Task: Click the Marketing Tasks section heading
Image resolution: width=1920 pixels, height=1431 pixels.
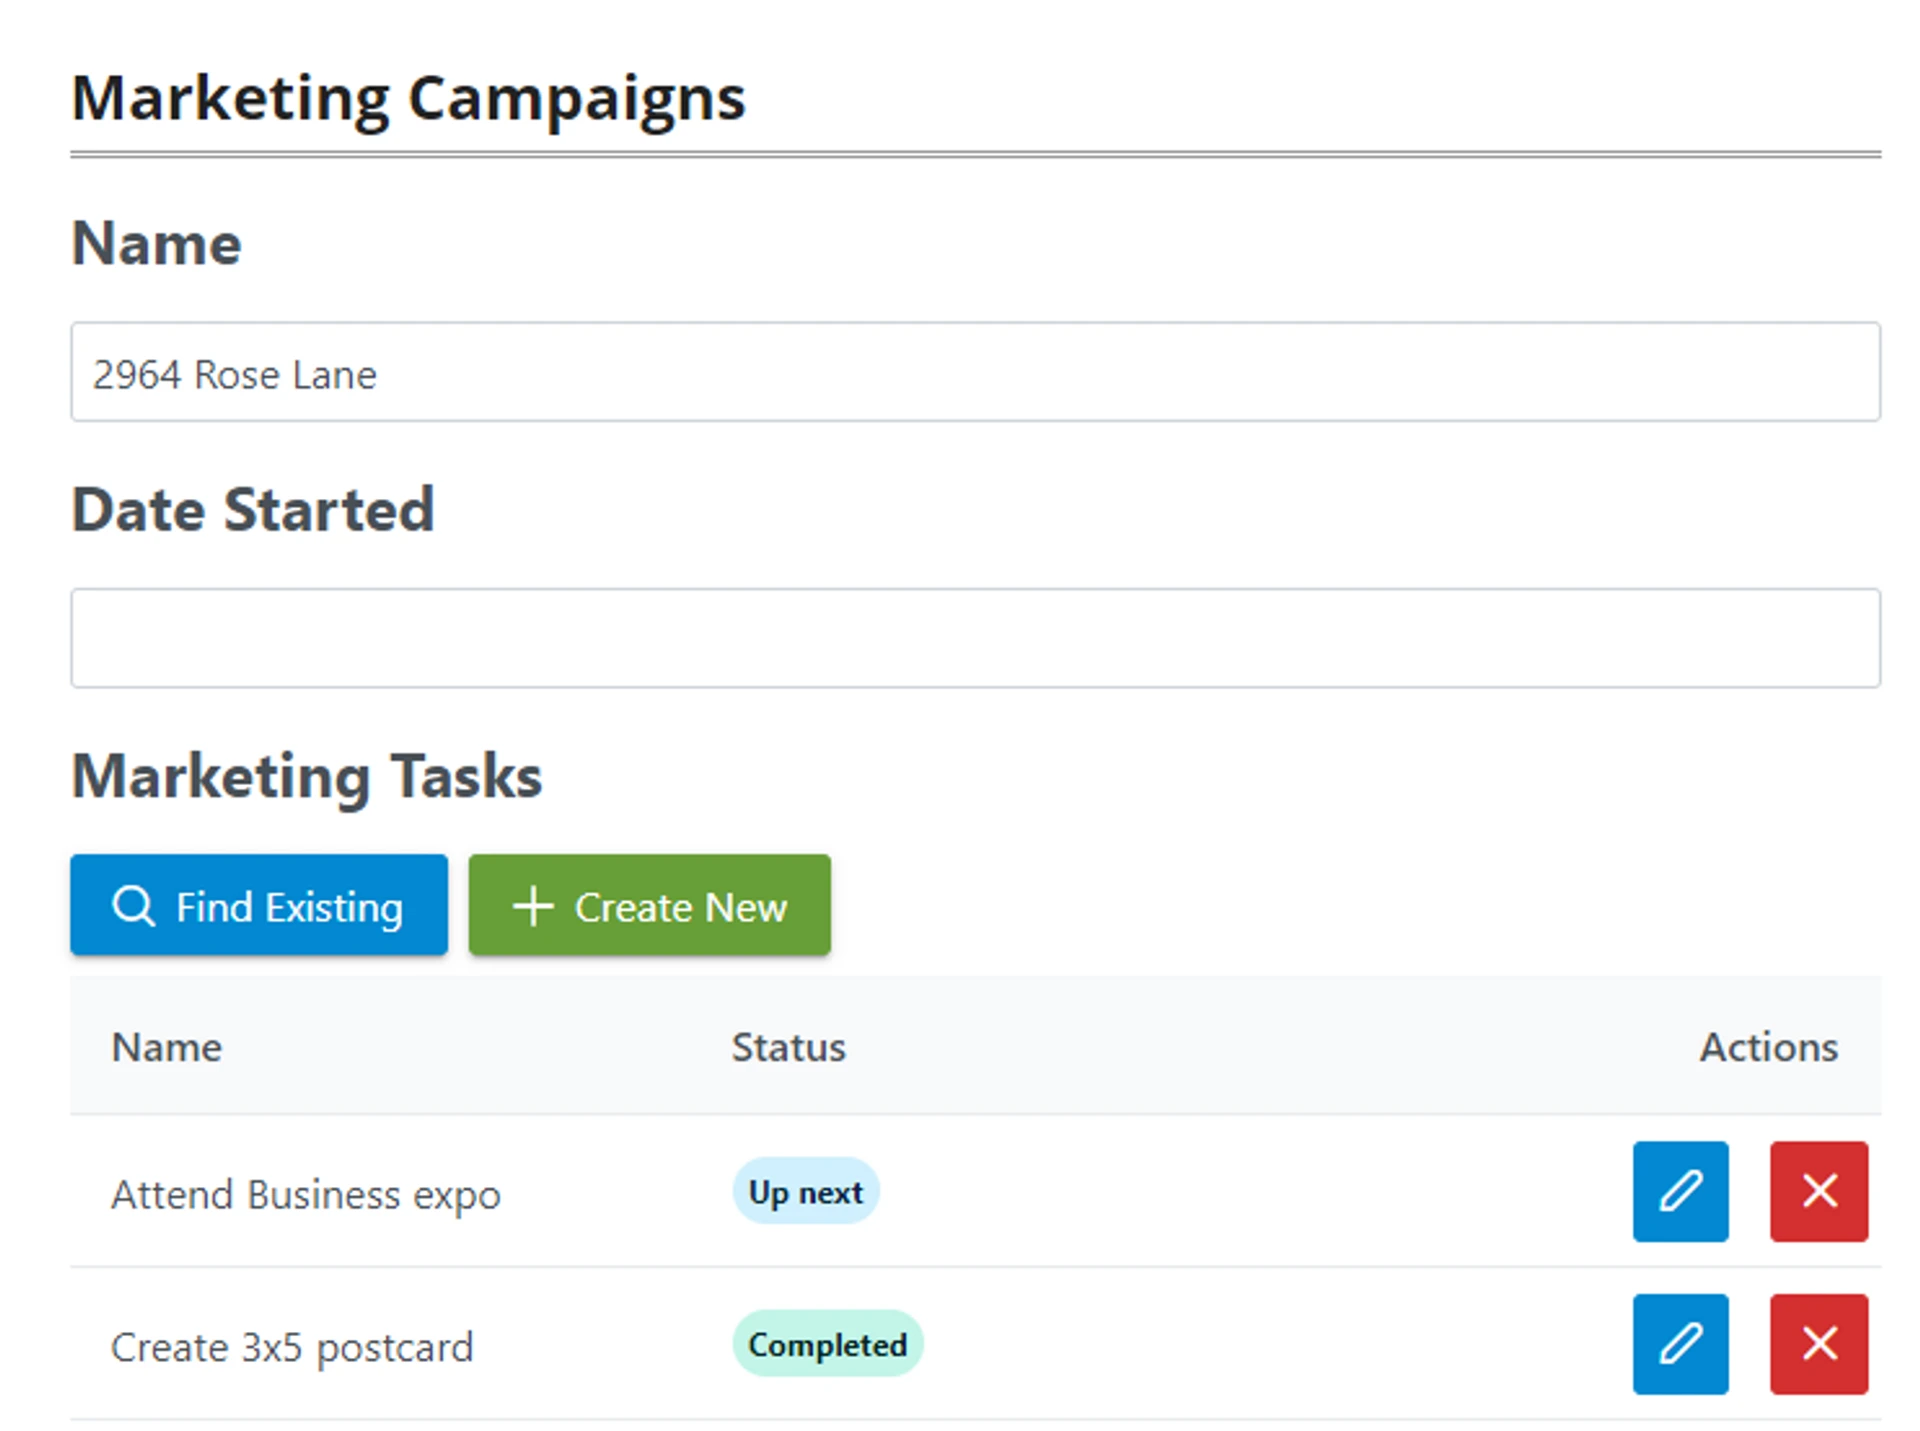Action: [306, 776]
